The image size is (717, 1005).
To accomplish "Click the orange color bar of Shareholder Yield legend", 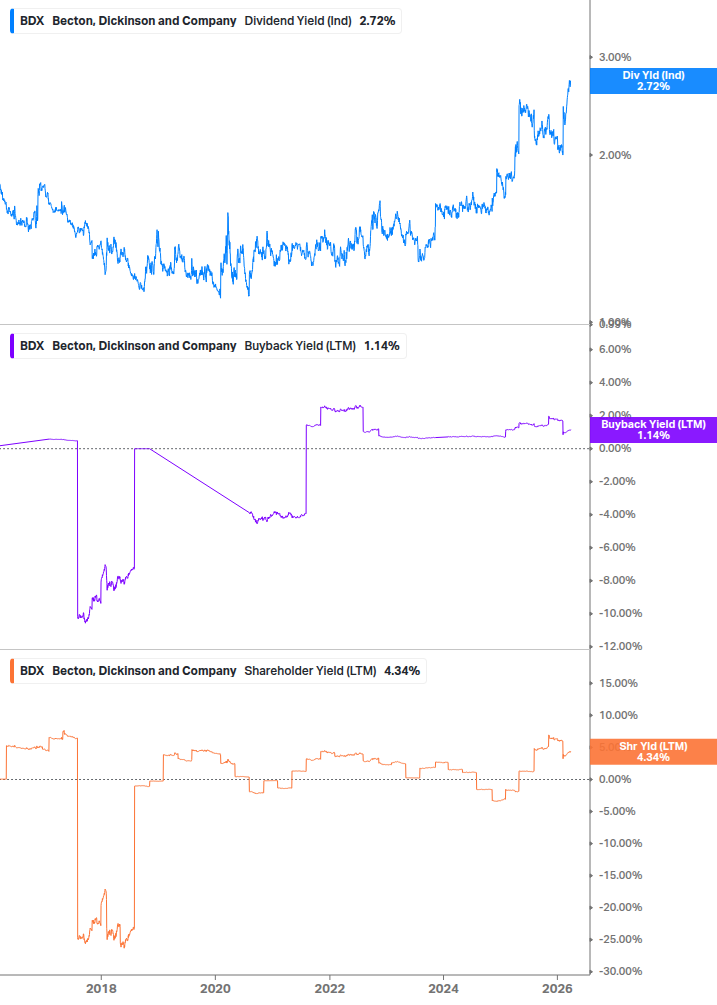I will tap(12, 670).
